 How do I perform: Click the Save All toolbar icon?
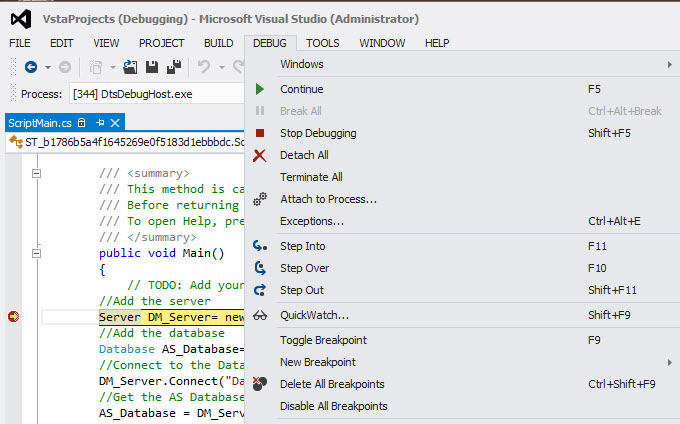pos(173,67)
